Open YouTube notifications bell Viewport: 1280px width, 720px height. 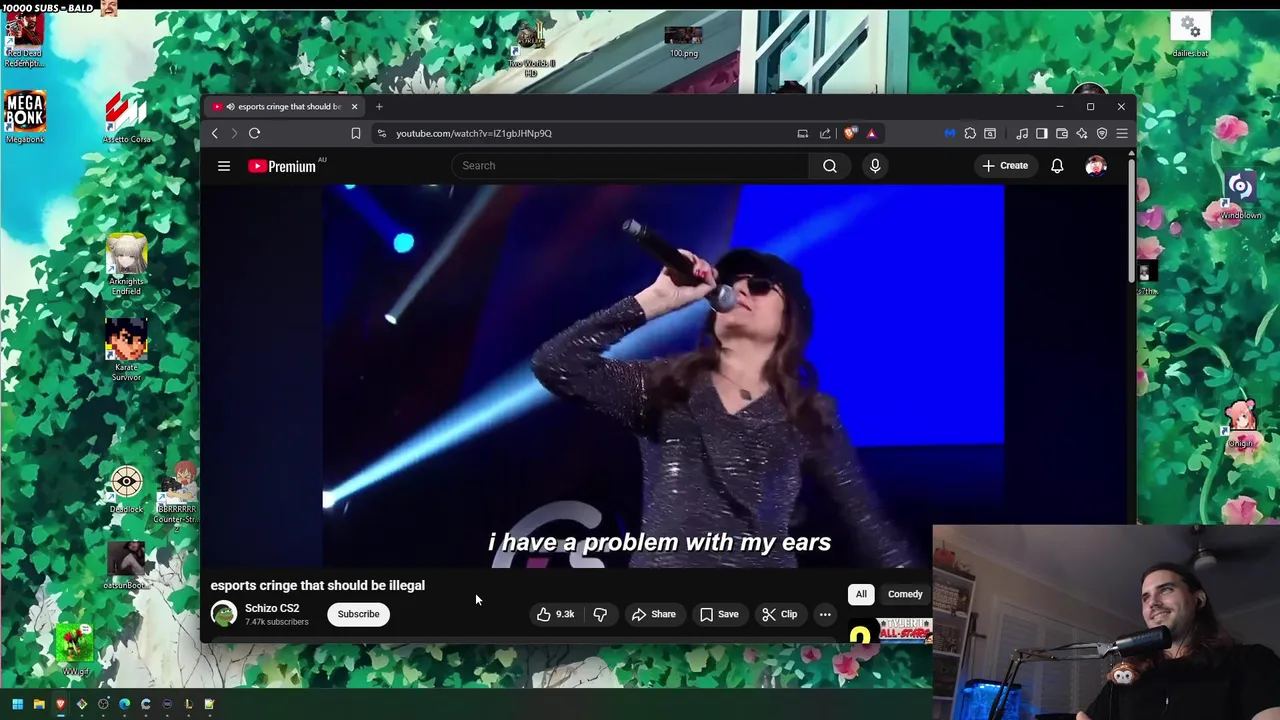coord(1057,166)
